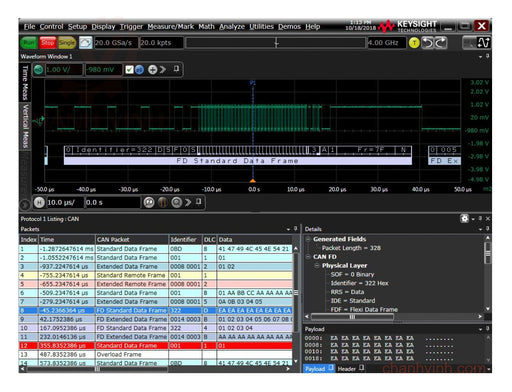Click the 4.00 GHz bandwidth field
This screenshot has width=512, height=392.
tap(387, 43)
